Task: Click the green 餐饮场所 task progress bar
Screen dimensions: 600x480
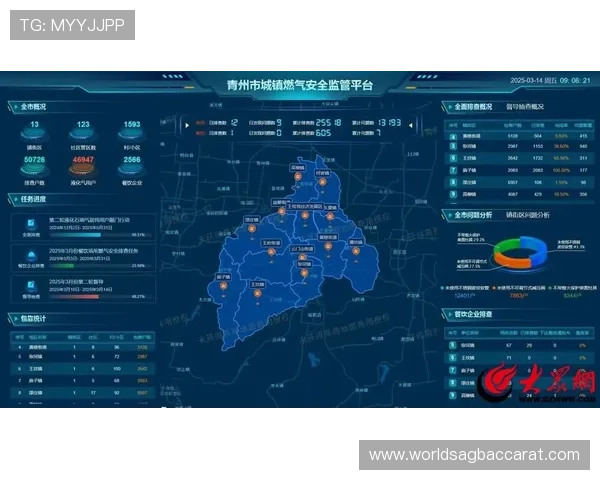Action: pyautogui.click(x=62, y=266)
